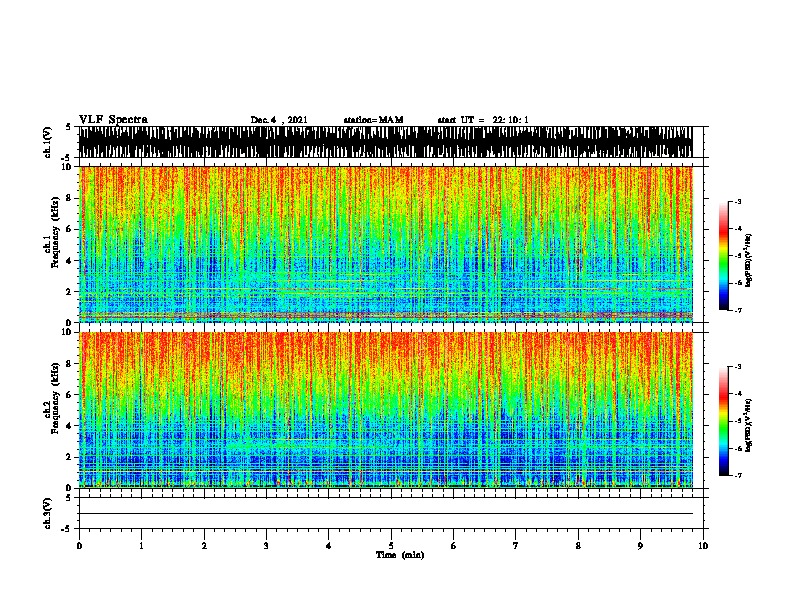Click the ch.1 voltage waveform strip

pos(385,142)
